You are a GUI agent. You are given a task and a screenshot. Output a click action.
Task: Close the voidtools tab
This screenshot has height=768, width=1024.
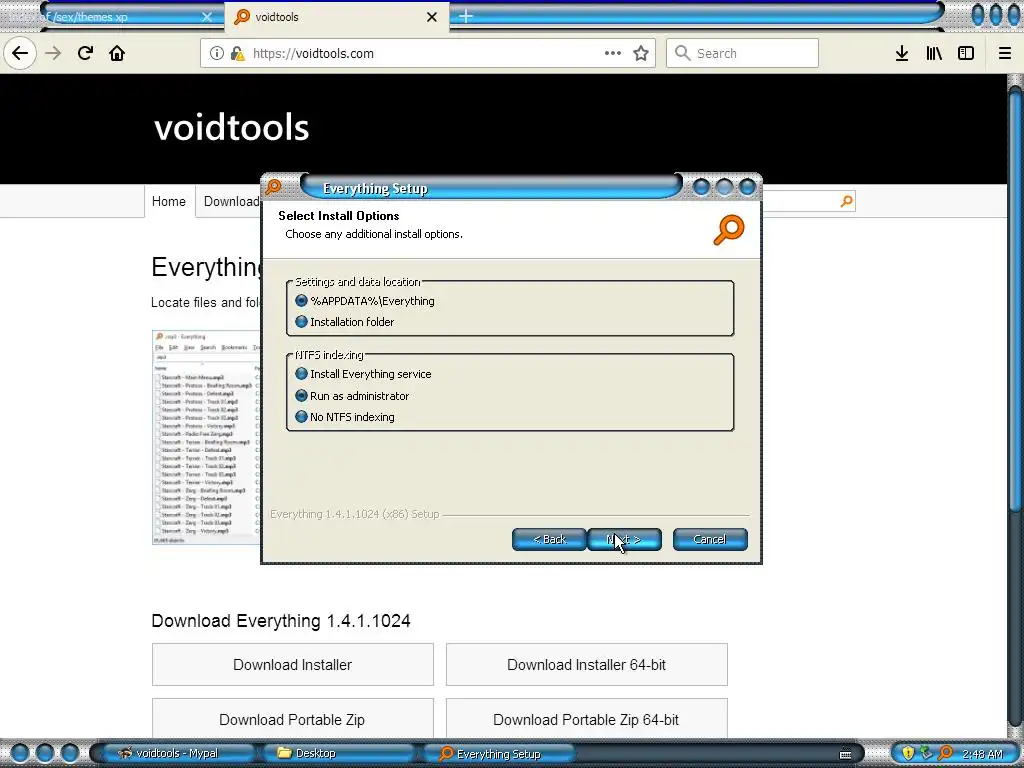click(432, 17)
